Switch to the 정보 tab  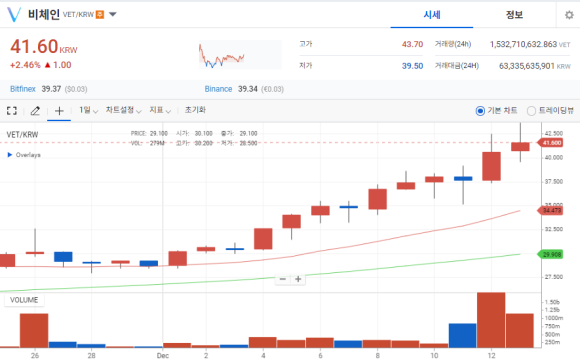tap(514, 15)
